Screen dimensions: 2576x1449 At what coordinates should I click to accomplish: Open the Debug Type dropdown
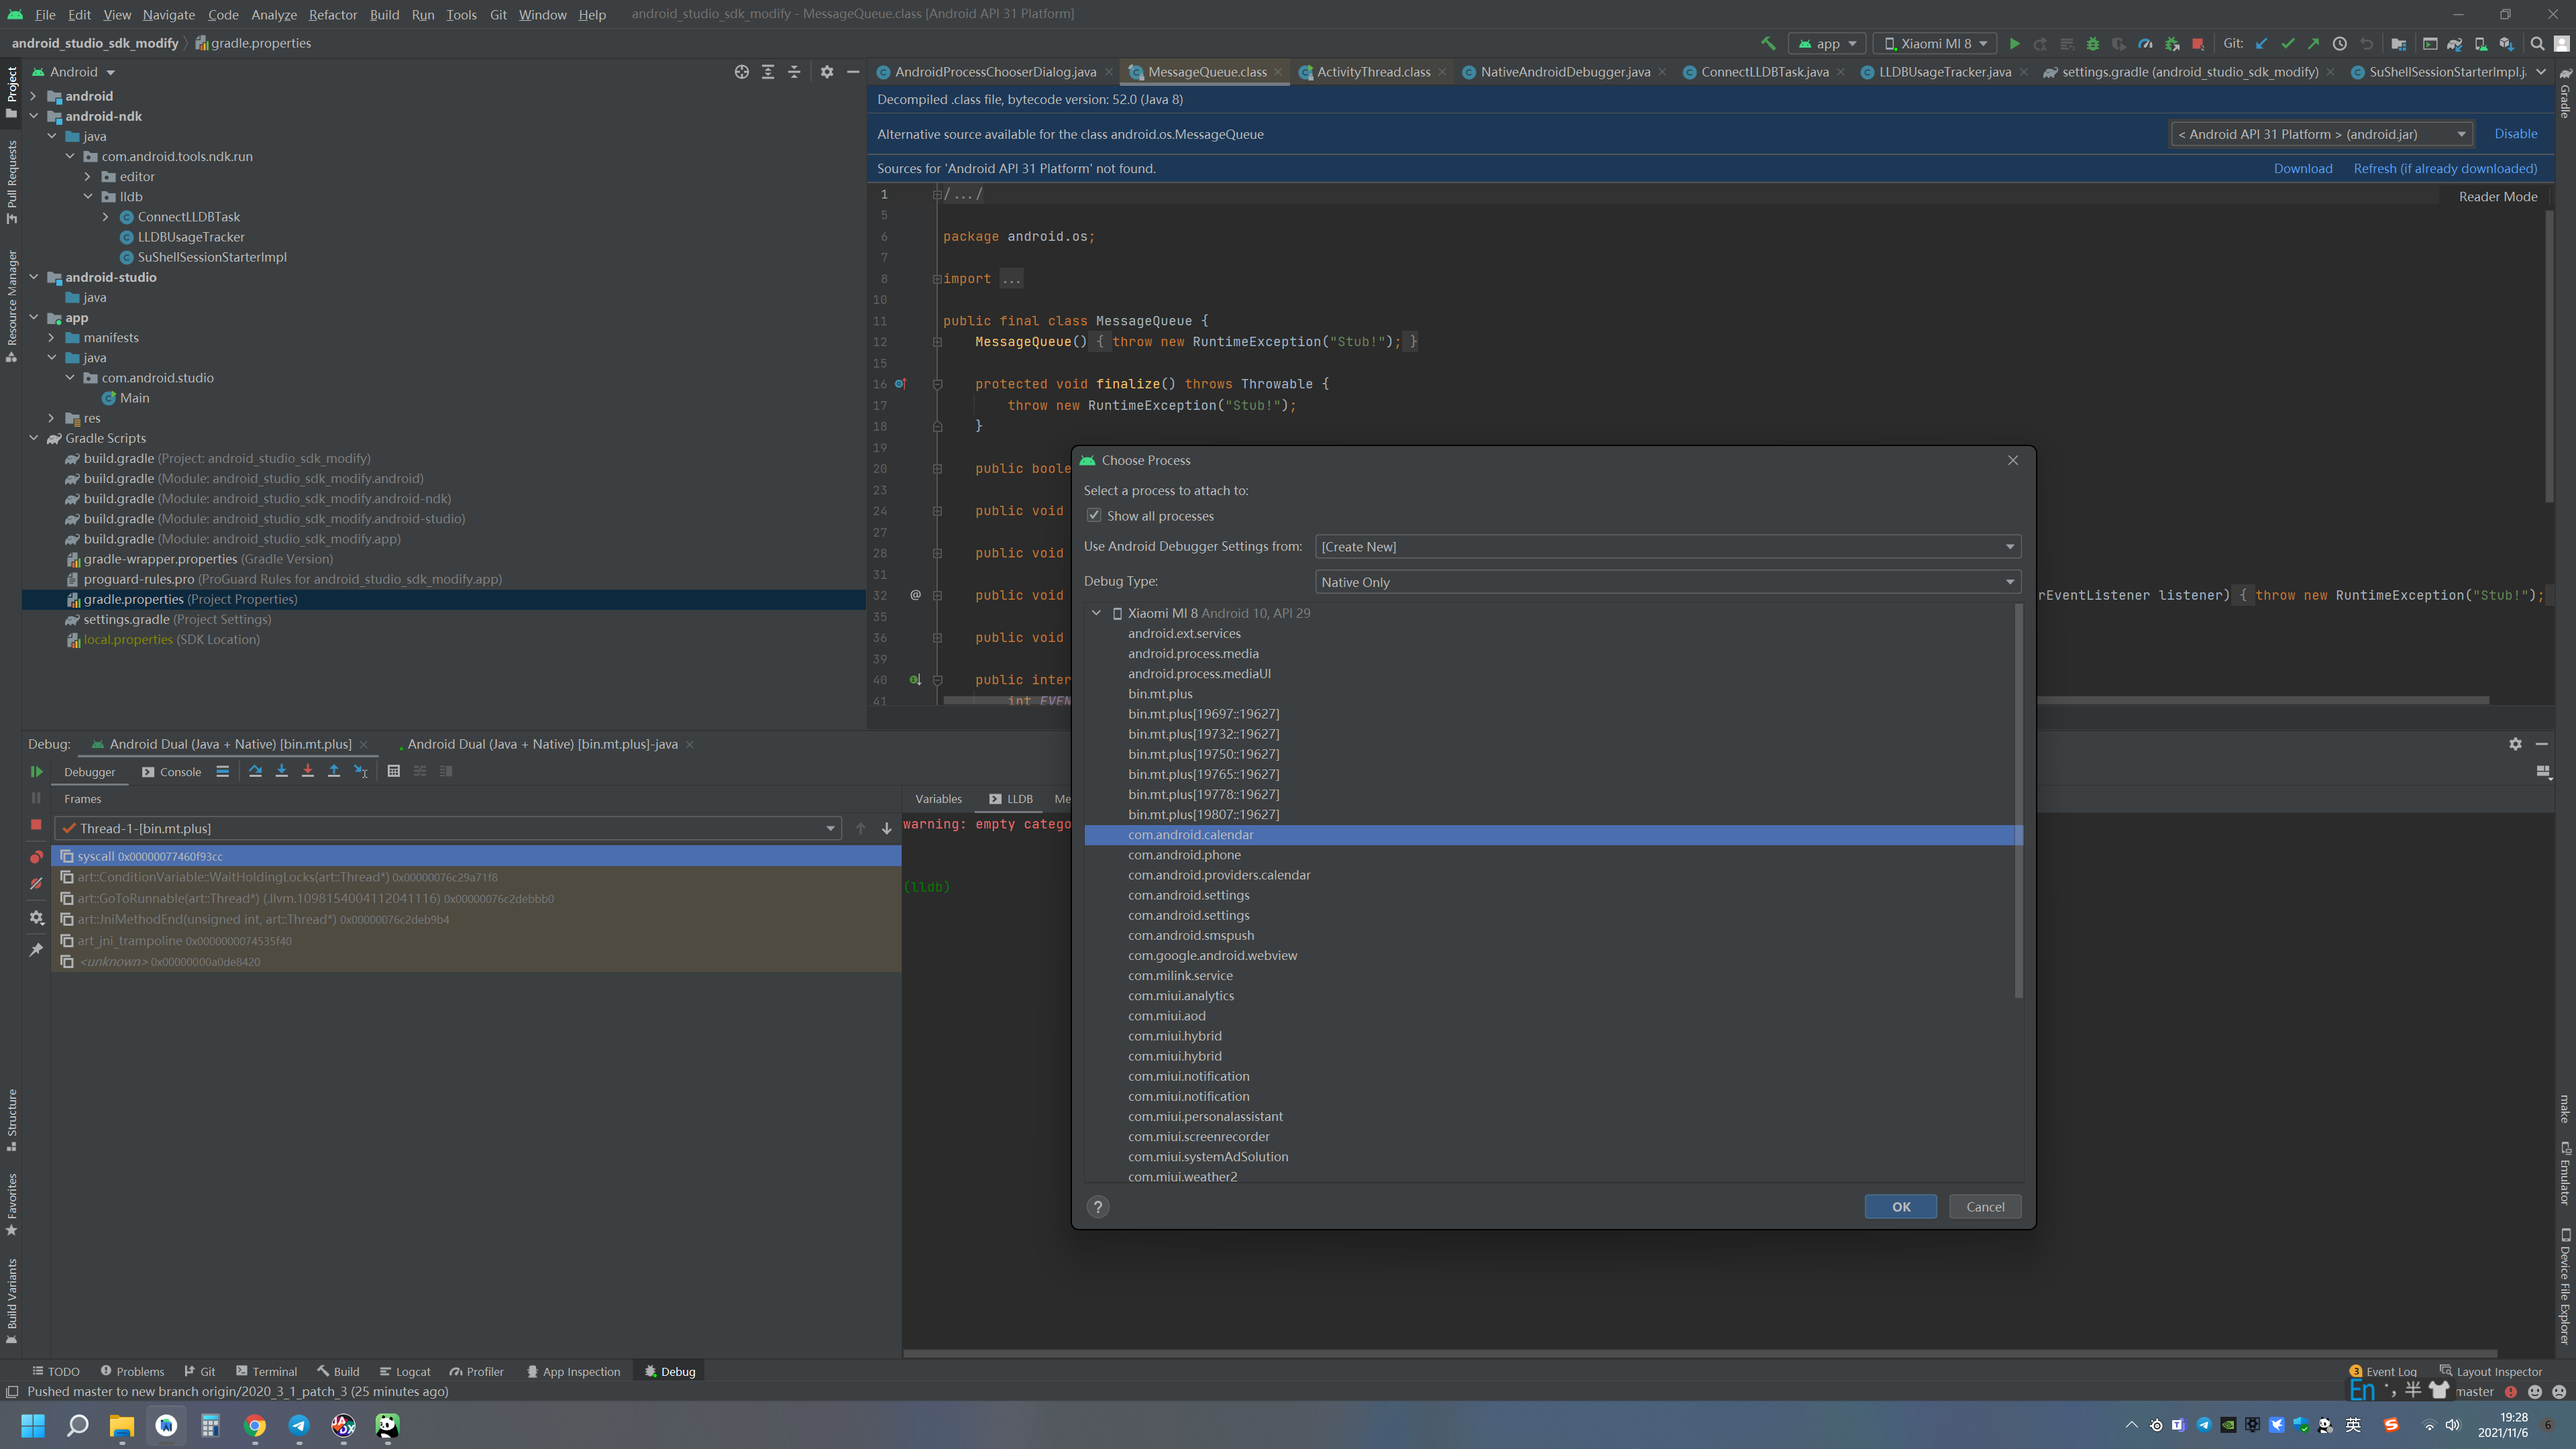1667,582
